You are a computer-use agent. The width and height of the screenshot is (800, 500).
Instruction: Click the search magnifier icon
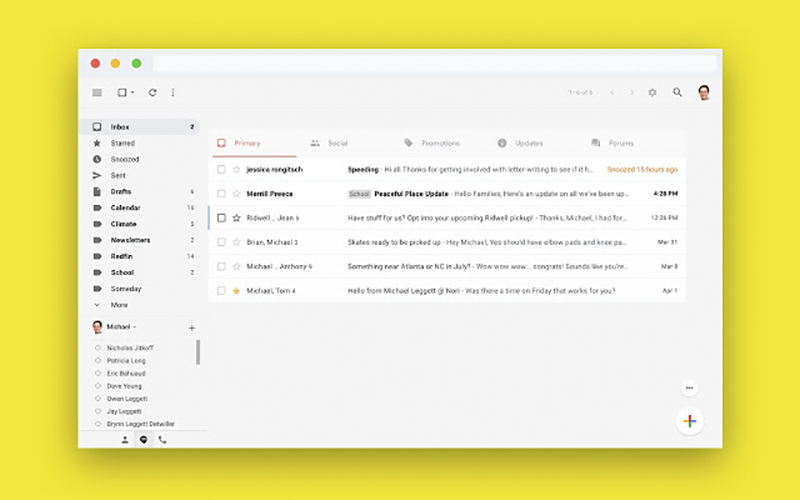point(677,92)
